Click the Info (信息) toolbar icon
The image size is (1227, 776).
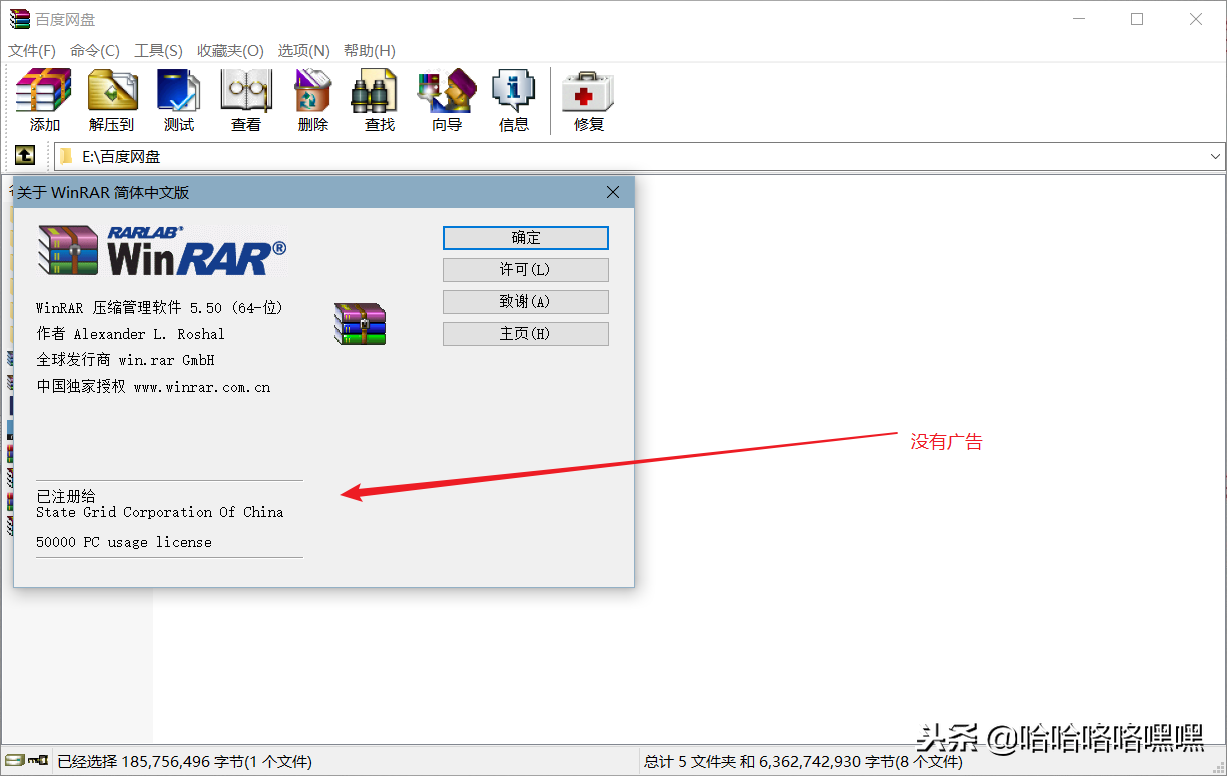[513, 100]
